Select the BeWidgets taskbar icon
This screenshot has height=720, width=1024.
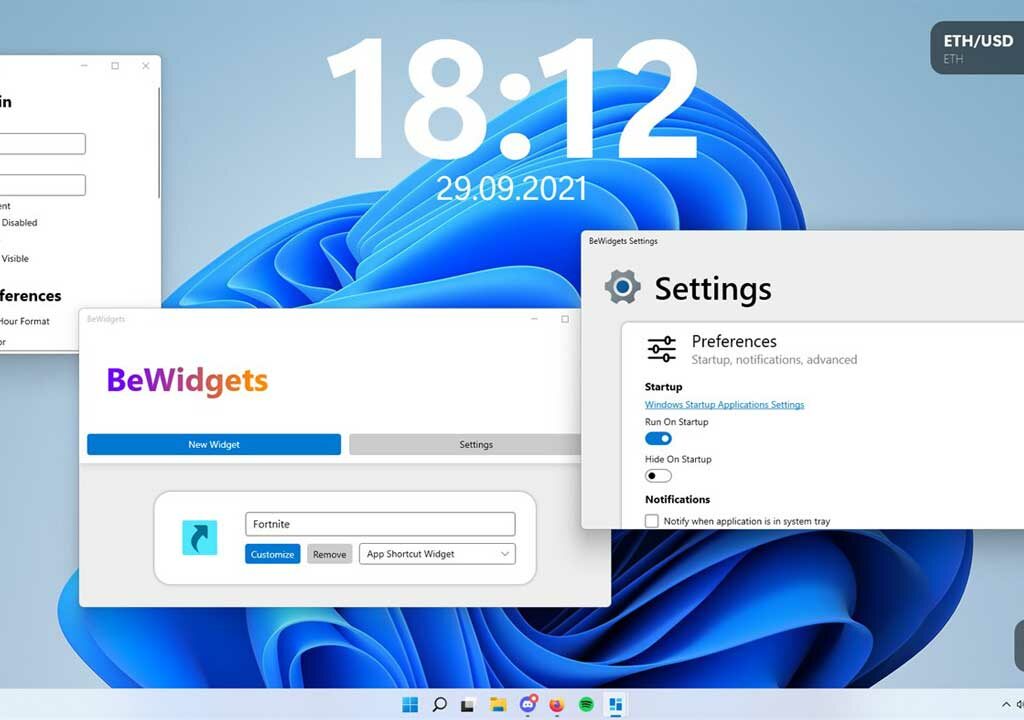(612, 705)
